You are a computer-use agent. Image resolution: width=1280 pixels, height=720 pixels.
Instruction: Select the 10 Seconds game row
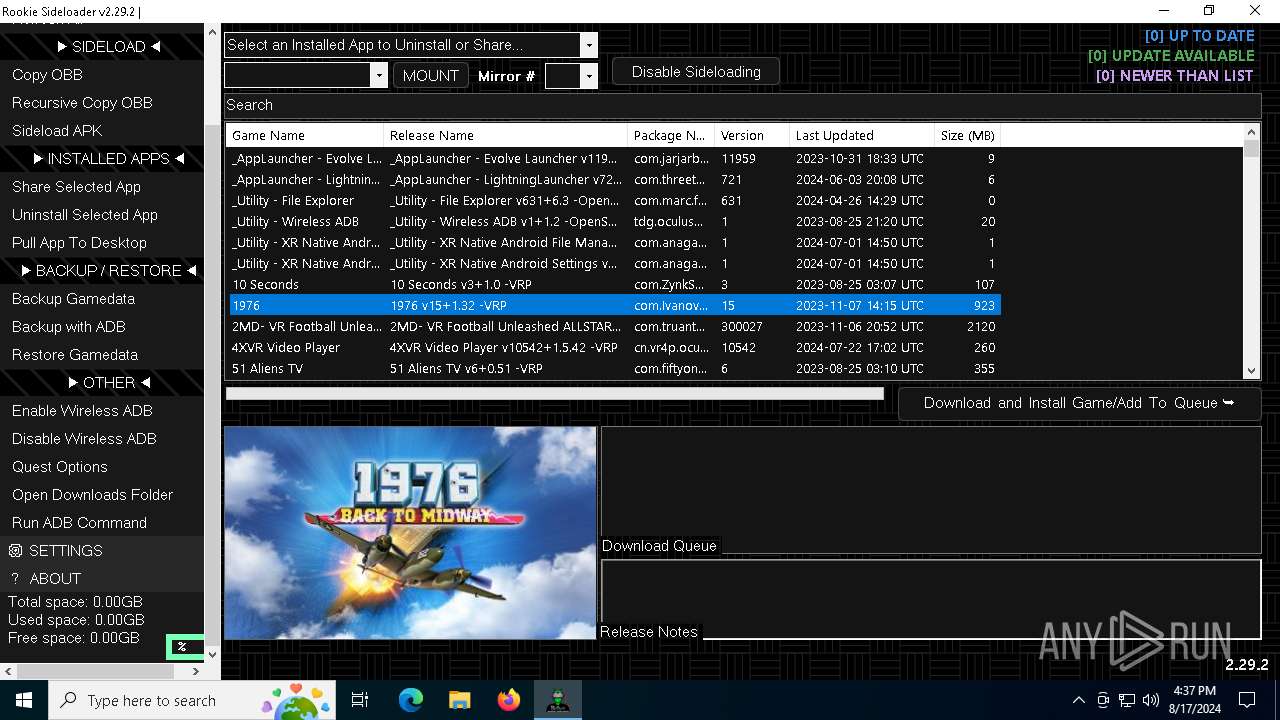[x=614, y=285]
